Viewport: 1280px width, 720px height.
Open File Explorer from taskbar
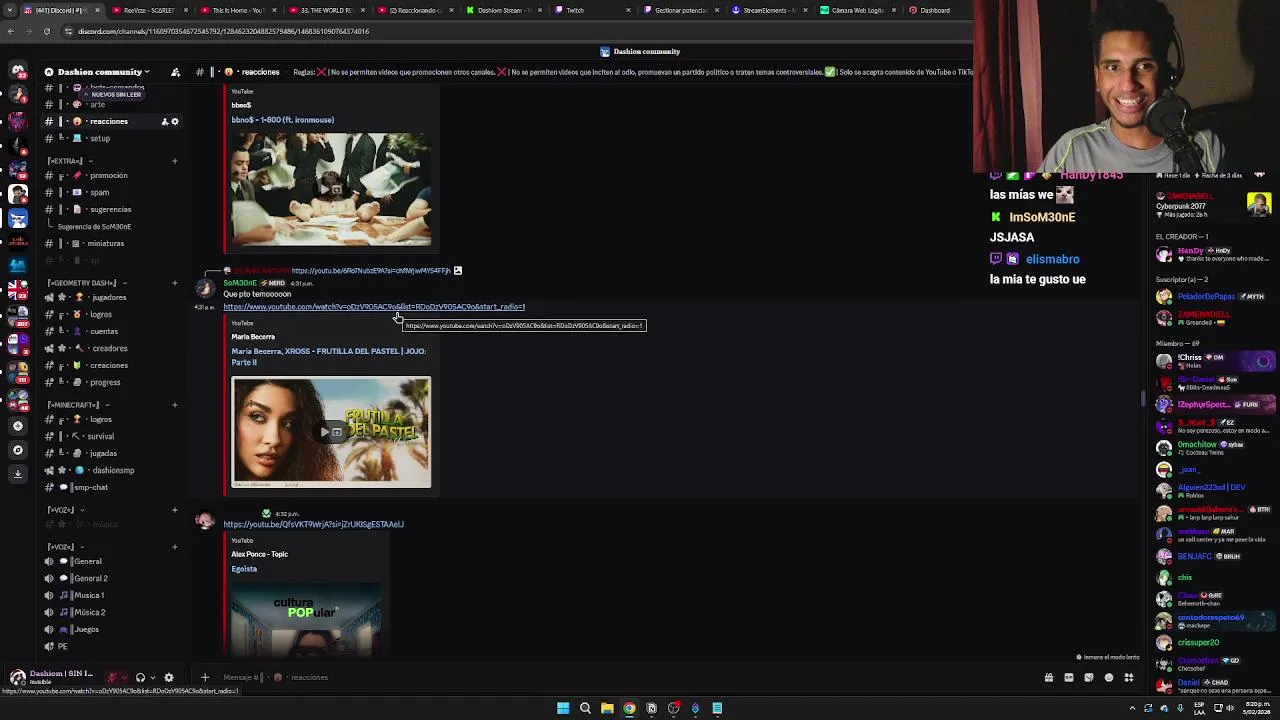[x=607, y=708]
